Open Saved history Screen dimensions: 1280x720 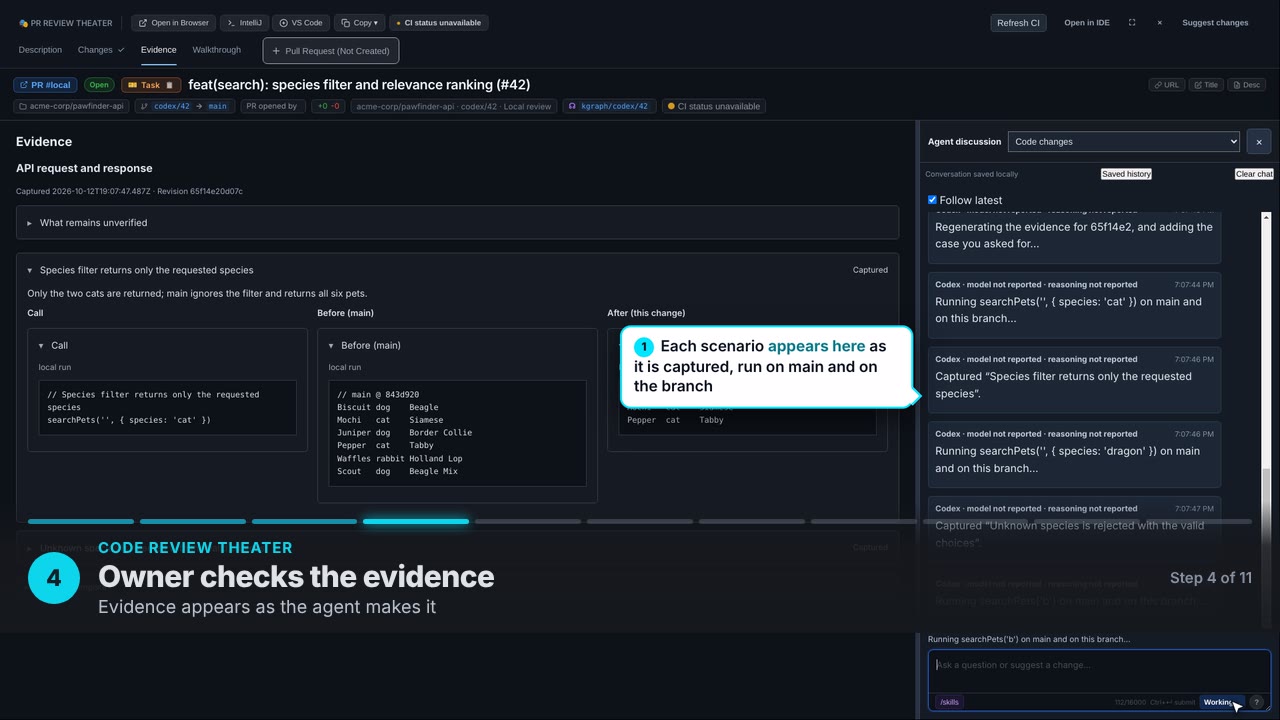pos(1126,174)
